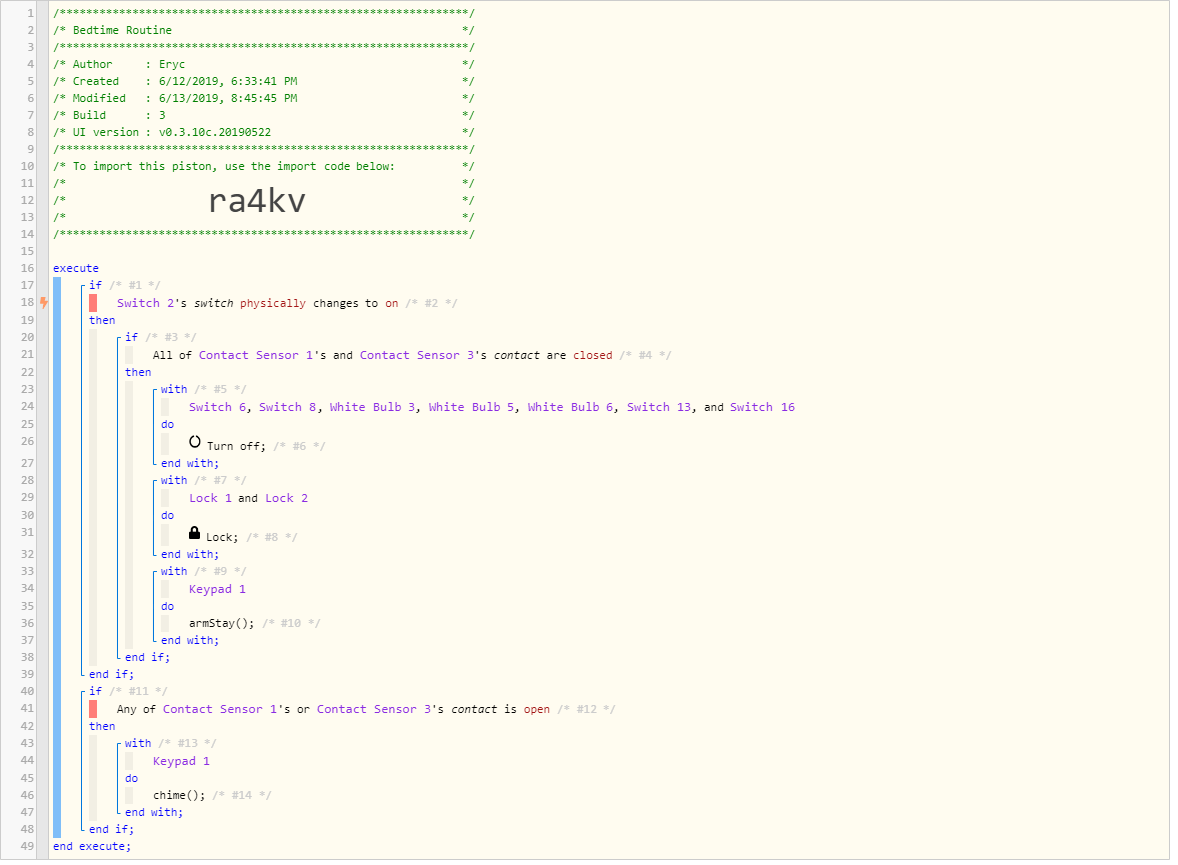Click Lock 1 device
Viewport: 1178px width, 865px height.
tap(210, 498)
